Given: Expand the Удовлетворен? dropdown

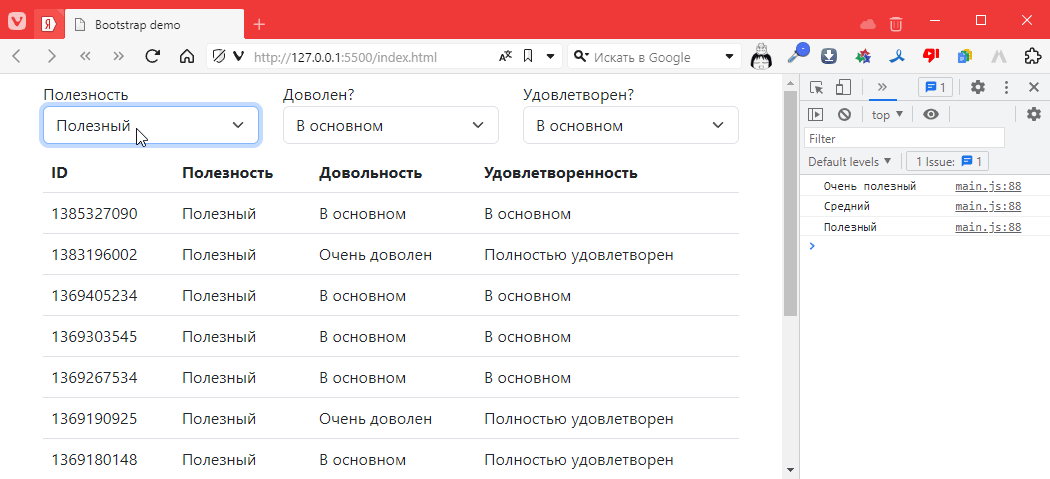Looking at the screenshot, I should 630,126.
